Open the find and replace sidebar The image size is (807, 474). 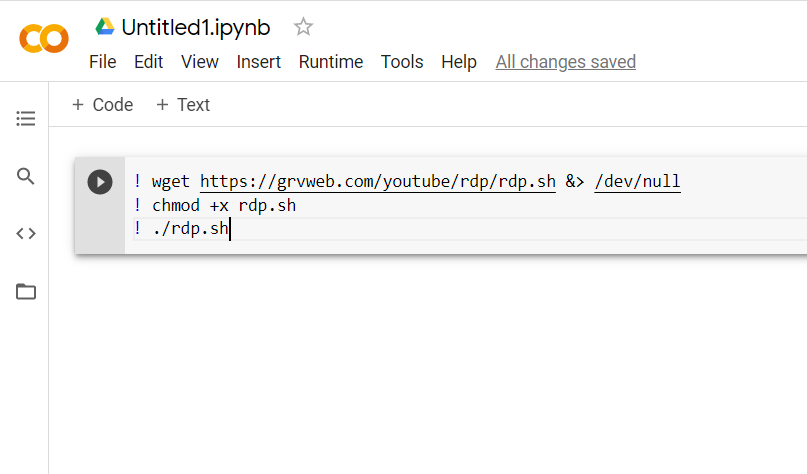click(26, 176)
